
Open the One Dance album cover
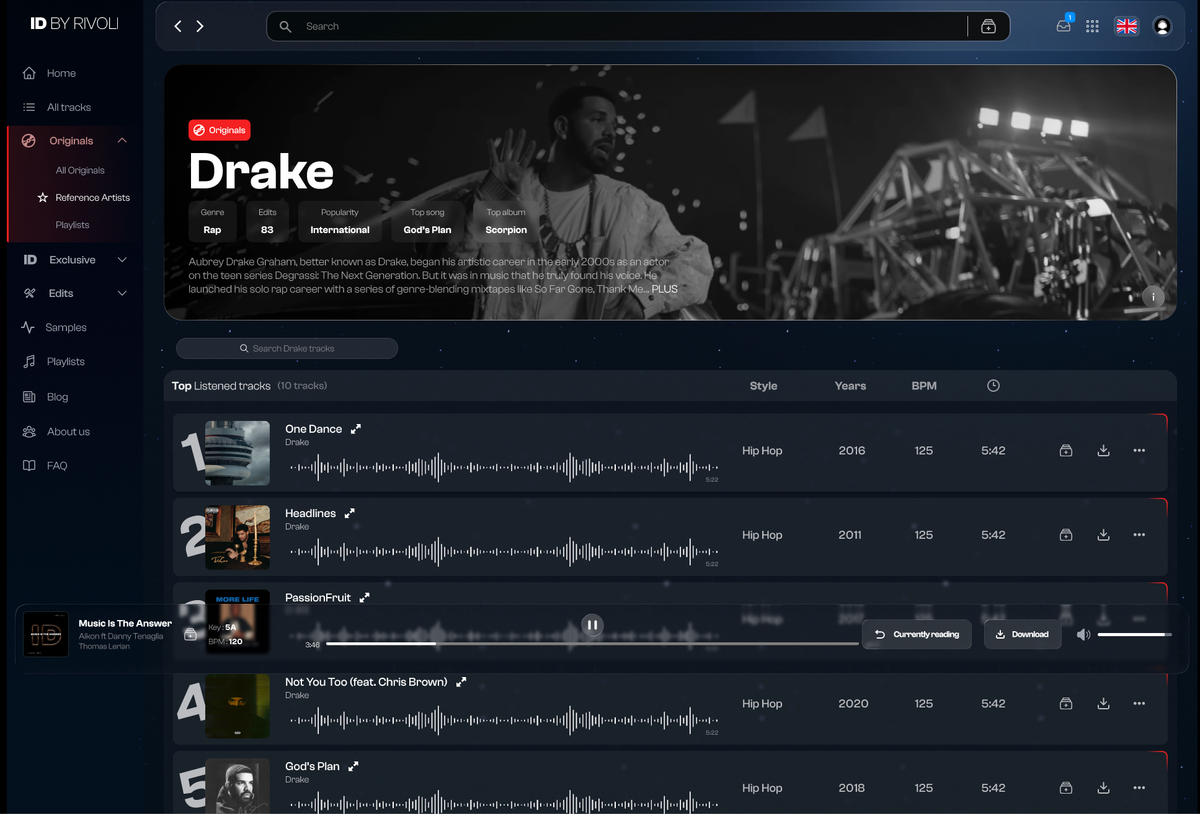pos(237,453)
